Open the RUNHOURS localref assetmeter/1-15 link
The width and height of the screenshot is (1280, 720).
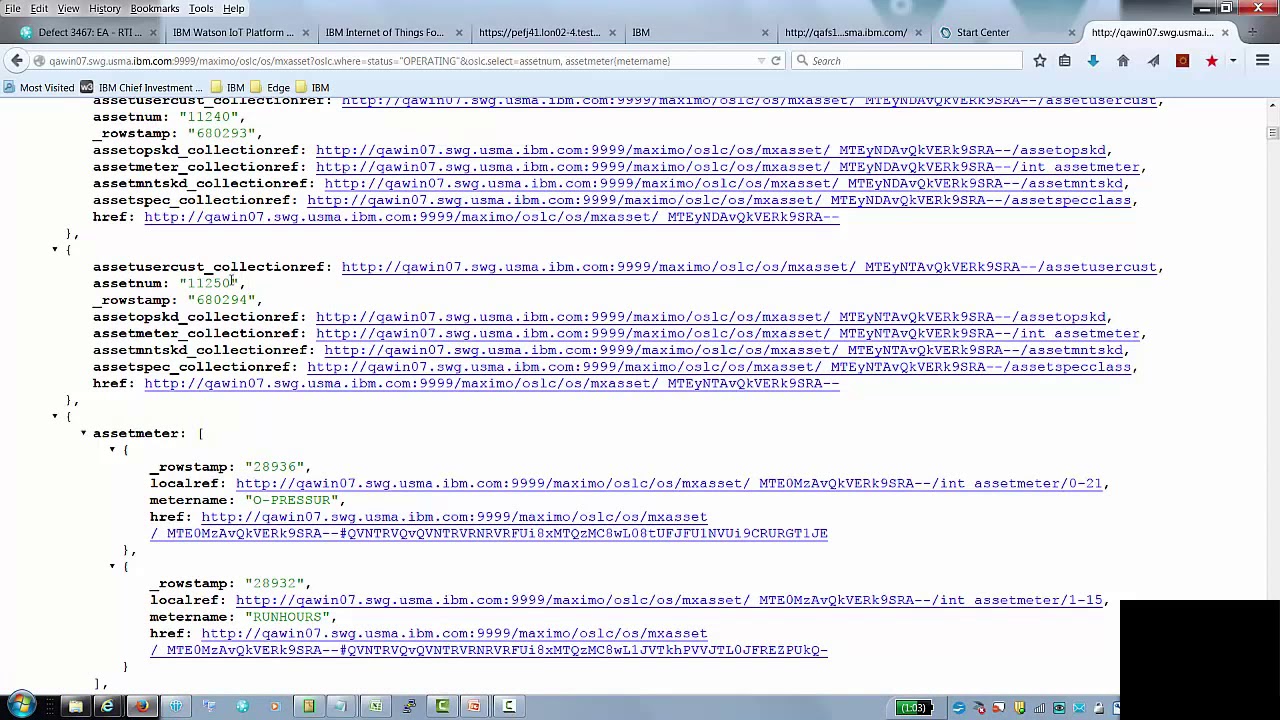click(668, 600)
